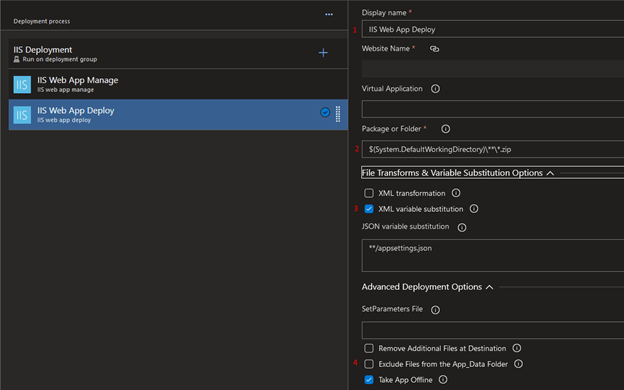Uncheck Take App Offline
The width and height of the screenshot is (624, 390).
[x=369, y=380]
